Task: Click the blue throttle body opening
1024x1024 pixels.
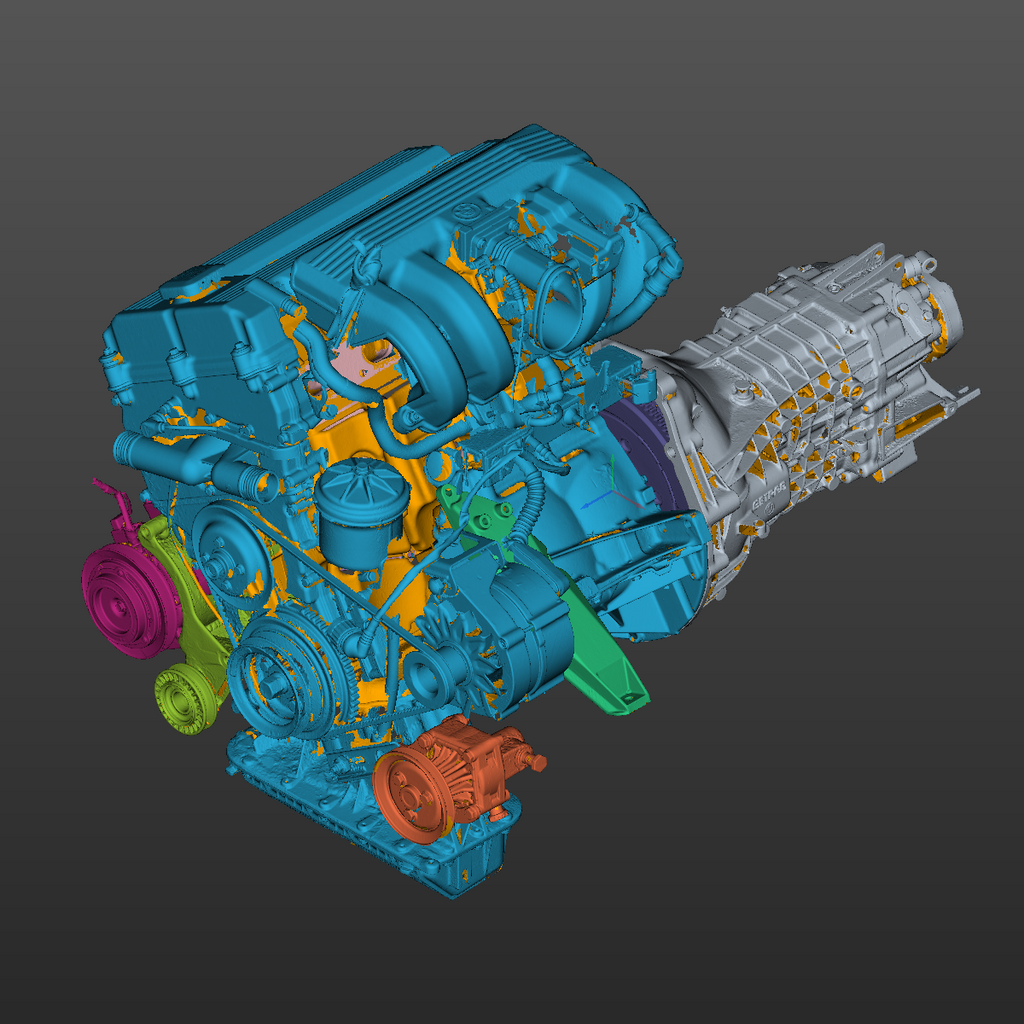Action: [x=560, y=308]
